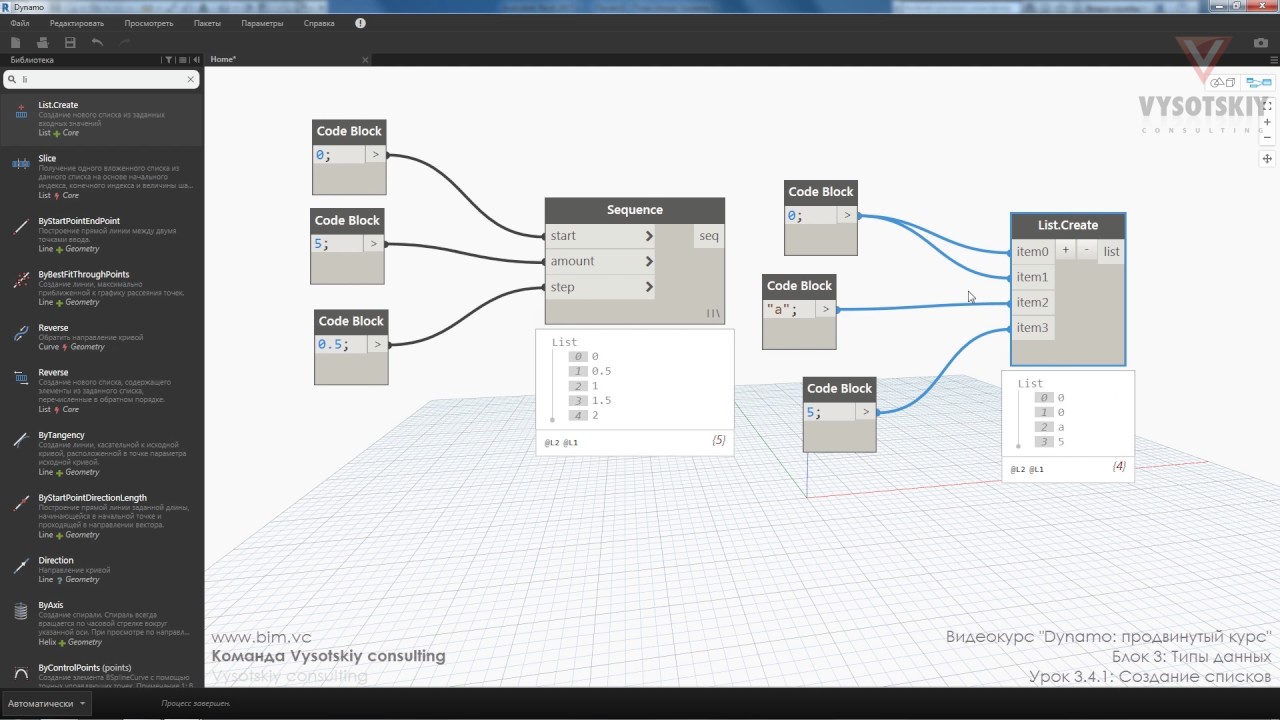Click output arrow of the Code Block 5 wired to item3
Screen dimensions: 1280x720
pyautogui.click(x=866, y=412)
